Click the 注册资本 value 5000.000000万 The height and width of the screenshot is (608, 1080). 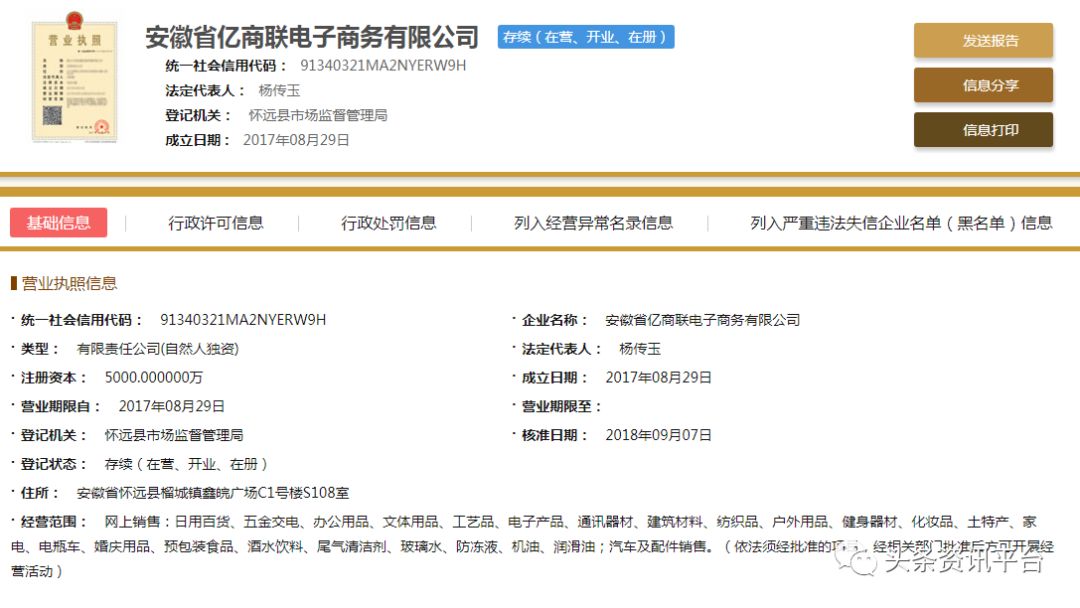click(x=153, y=378)
